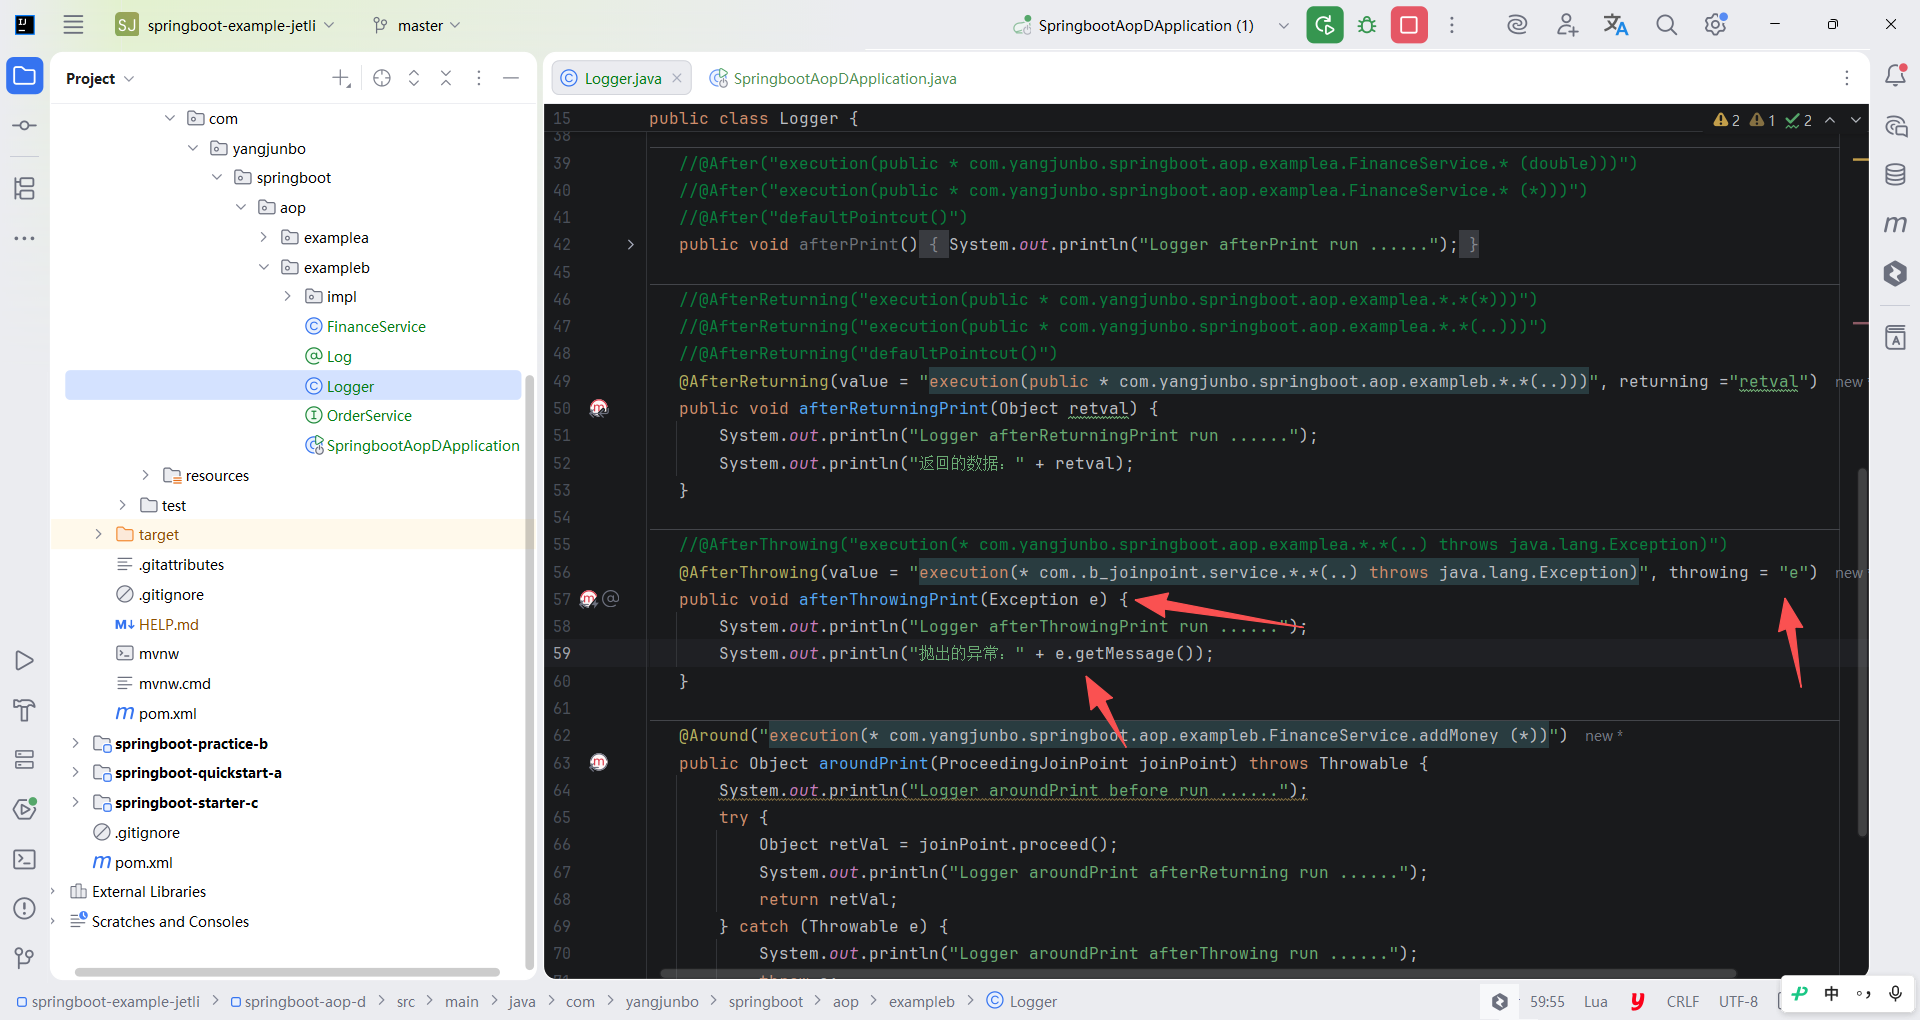Open the Project view mode dropdown
This screenshot has width=1920, height=1020.
(x=100, y=78)
